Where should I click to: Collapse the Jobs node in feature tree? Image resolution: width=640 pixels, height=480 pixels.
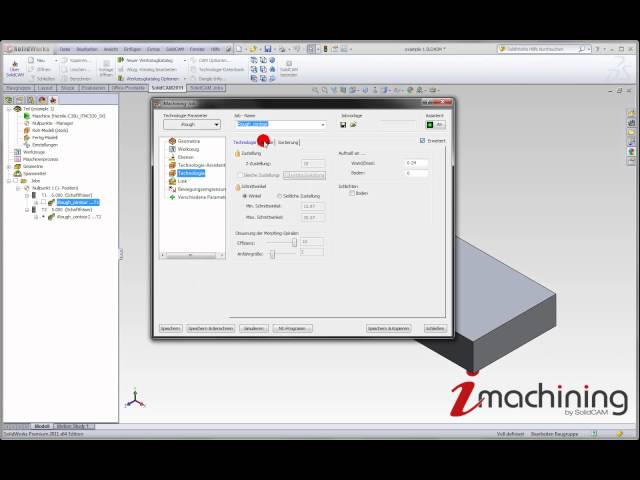click(x=9, y=181)
